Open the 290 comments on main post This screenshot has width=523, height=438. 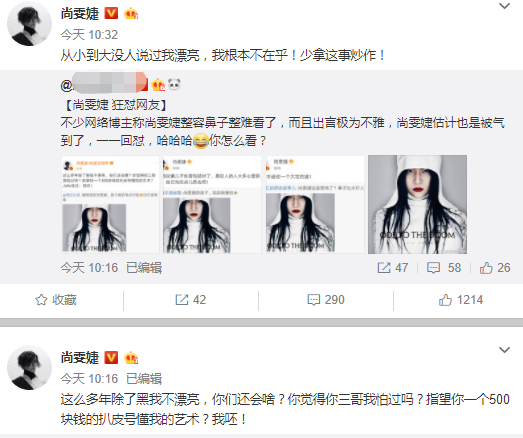pos(326,300)
